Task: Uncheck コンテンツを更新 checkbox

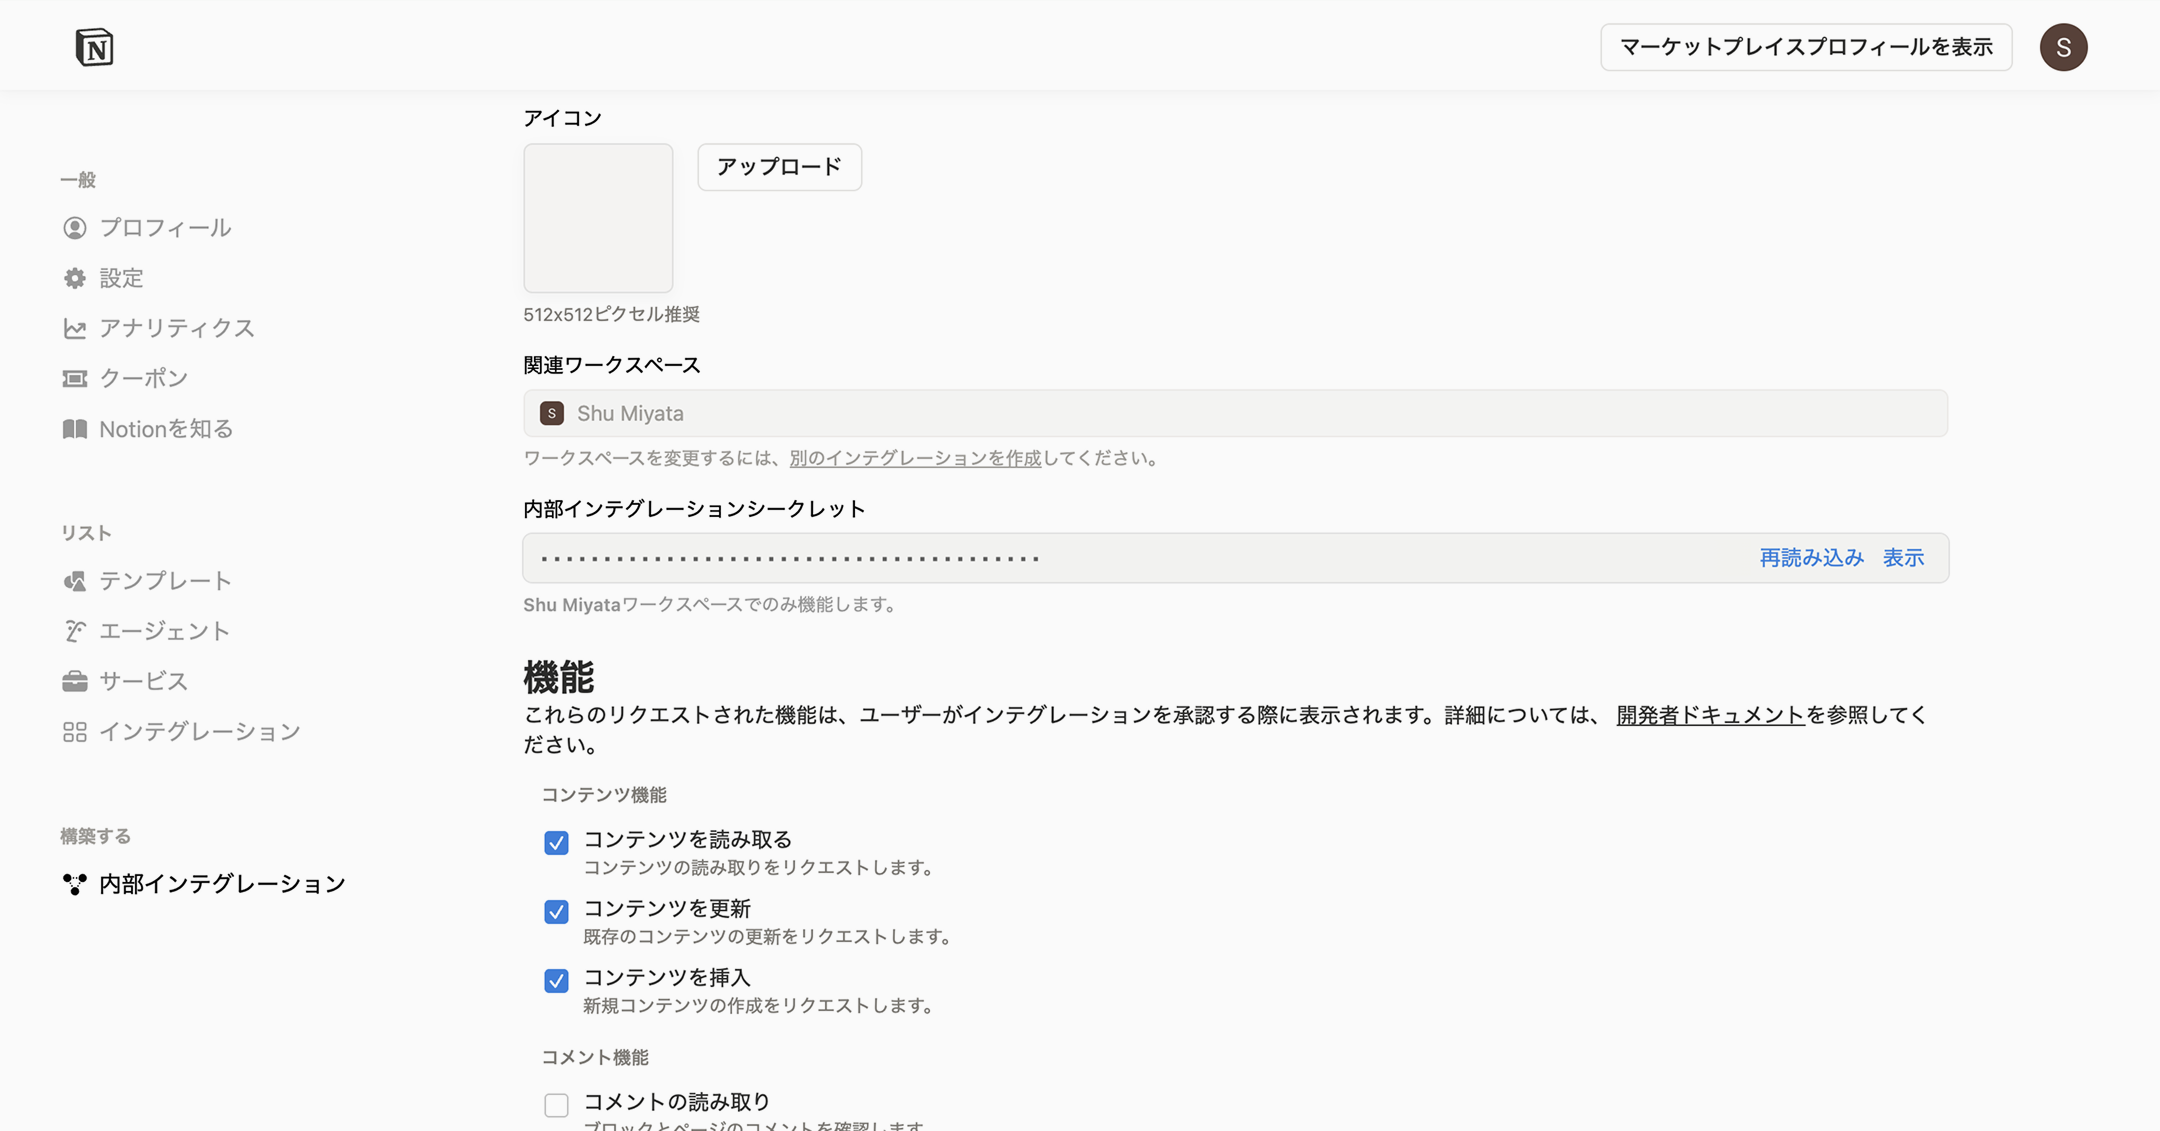Action: pos(556,912)
